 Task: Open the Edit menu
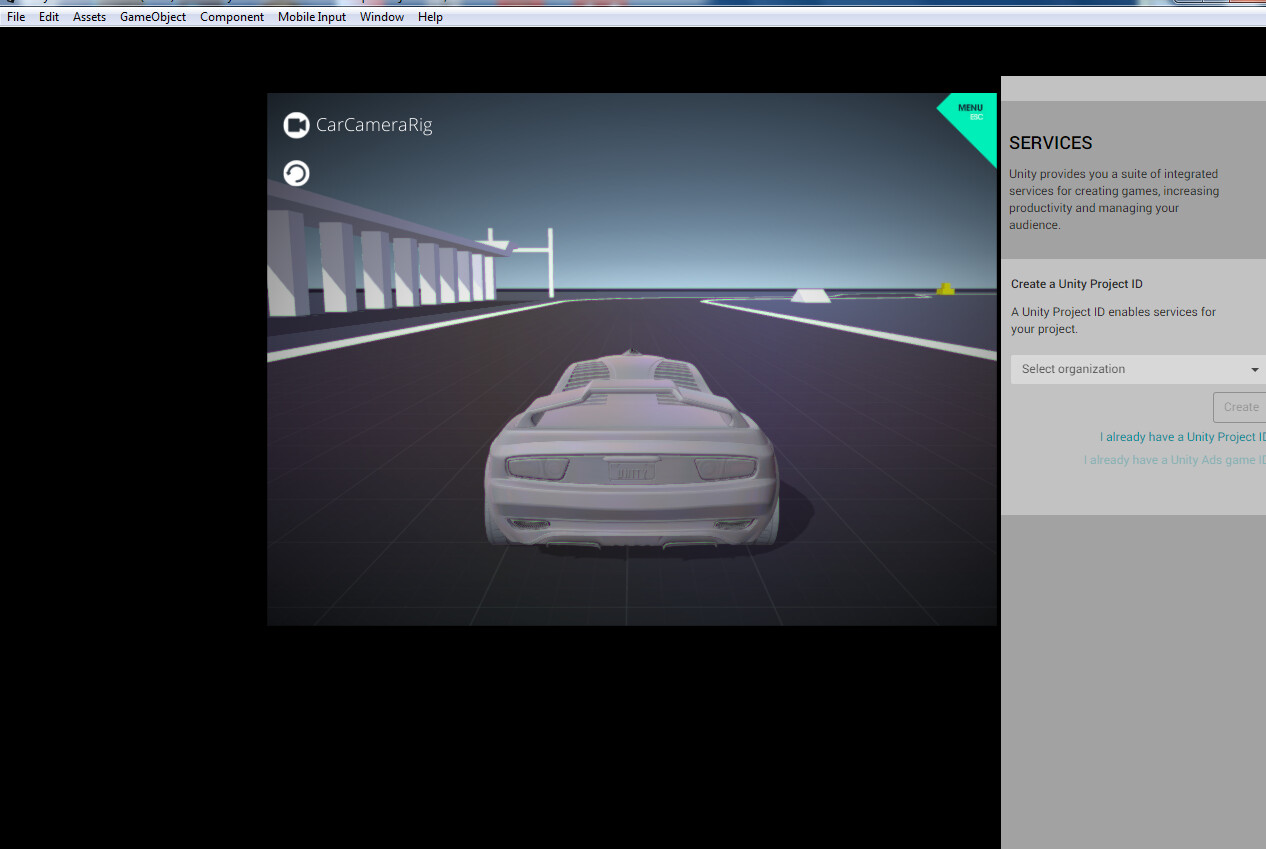point(49,17)
